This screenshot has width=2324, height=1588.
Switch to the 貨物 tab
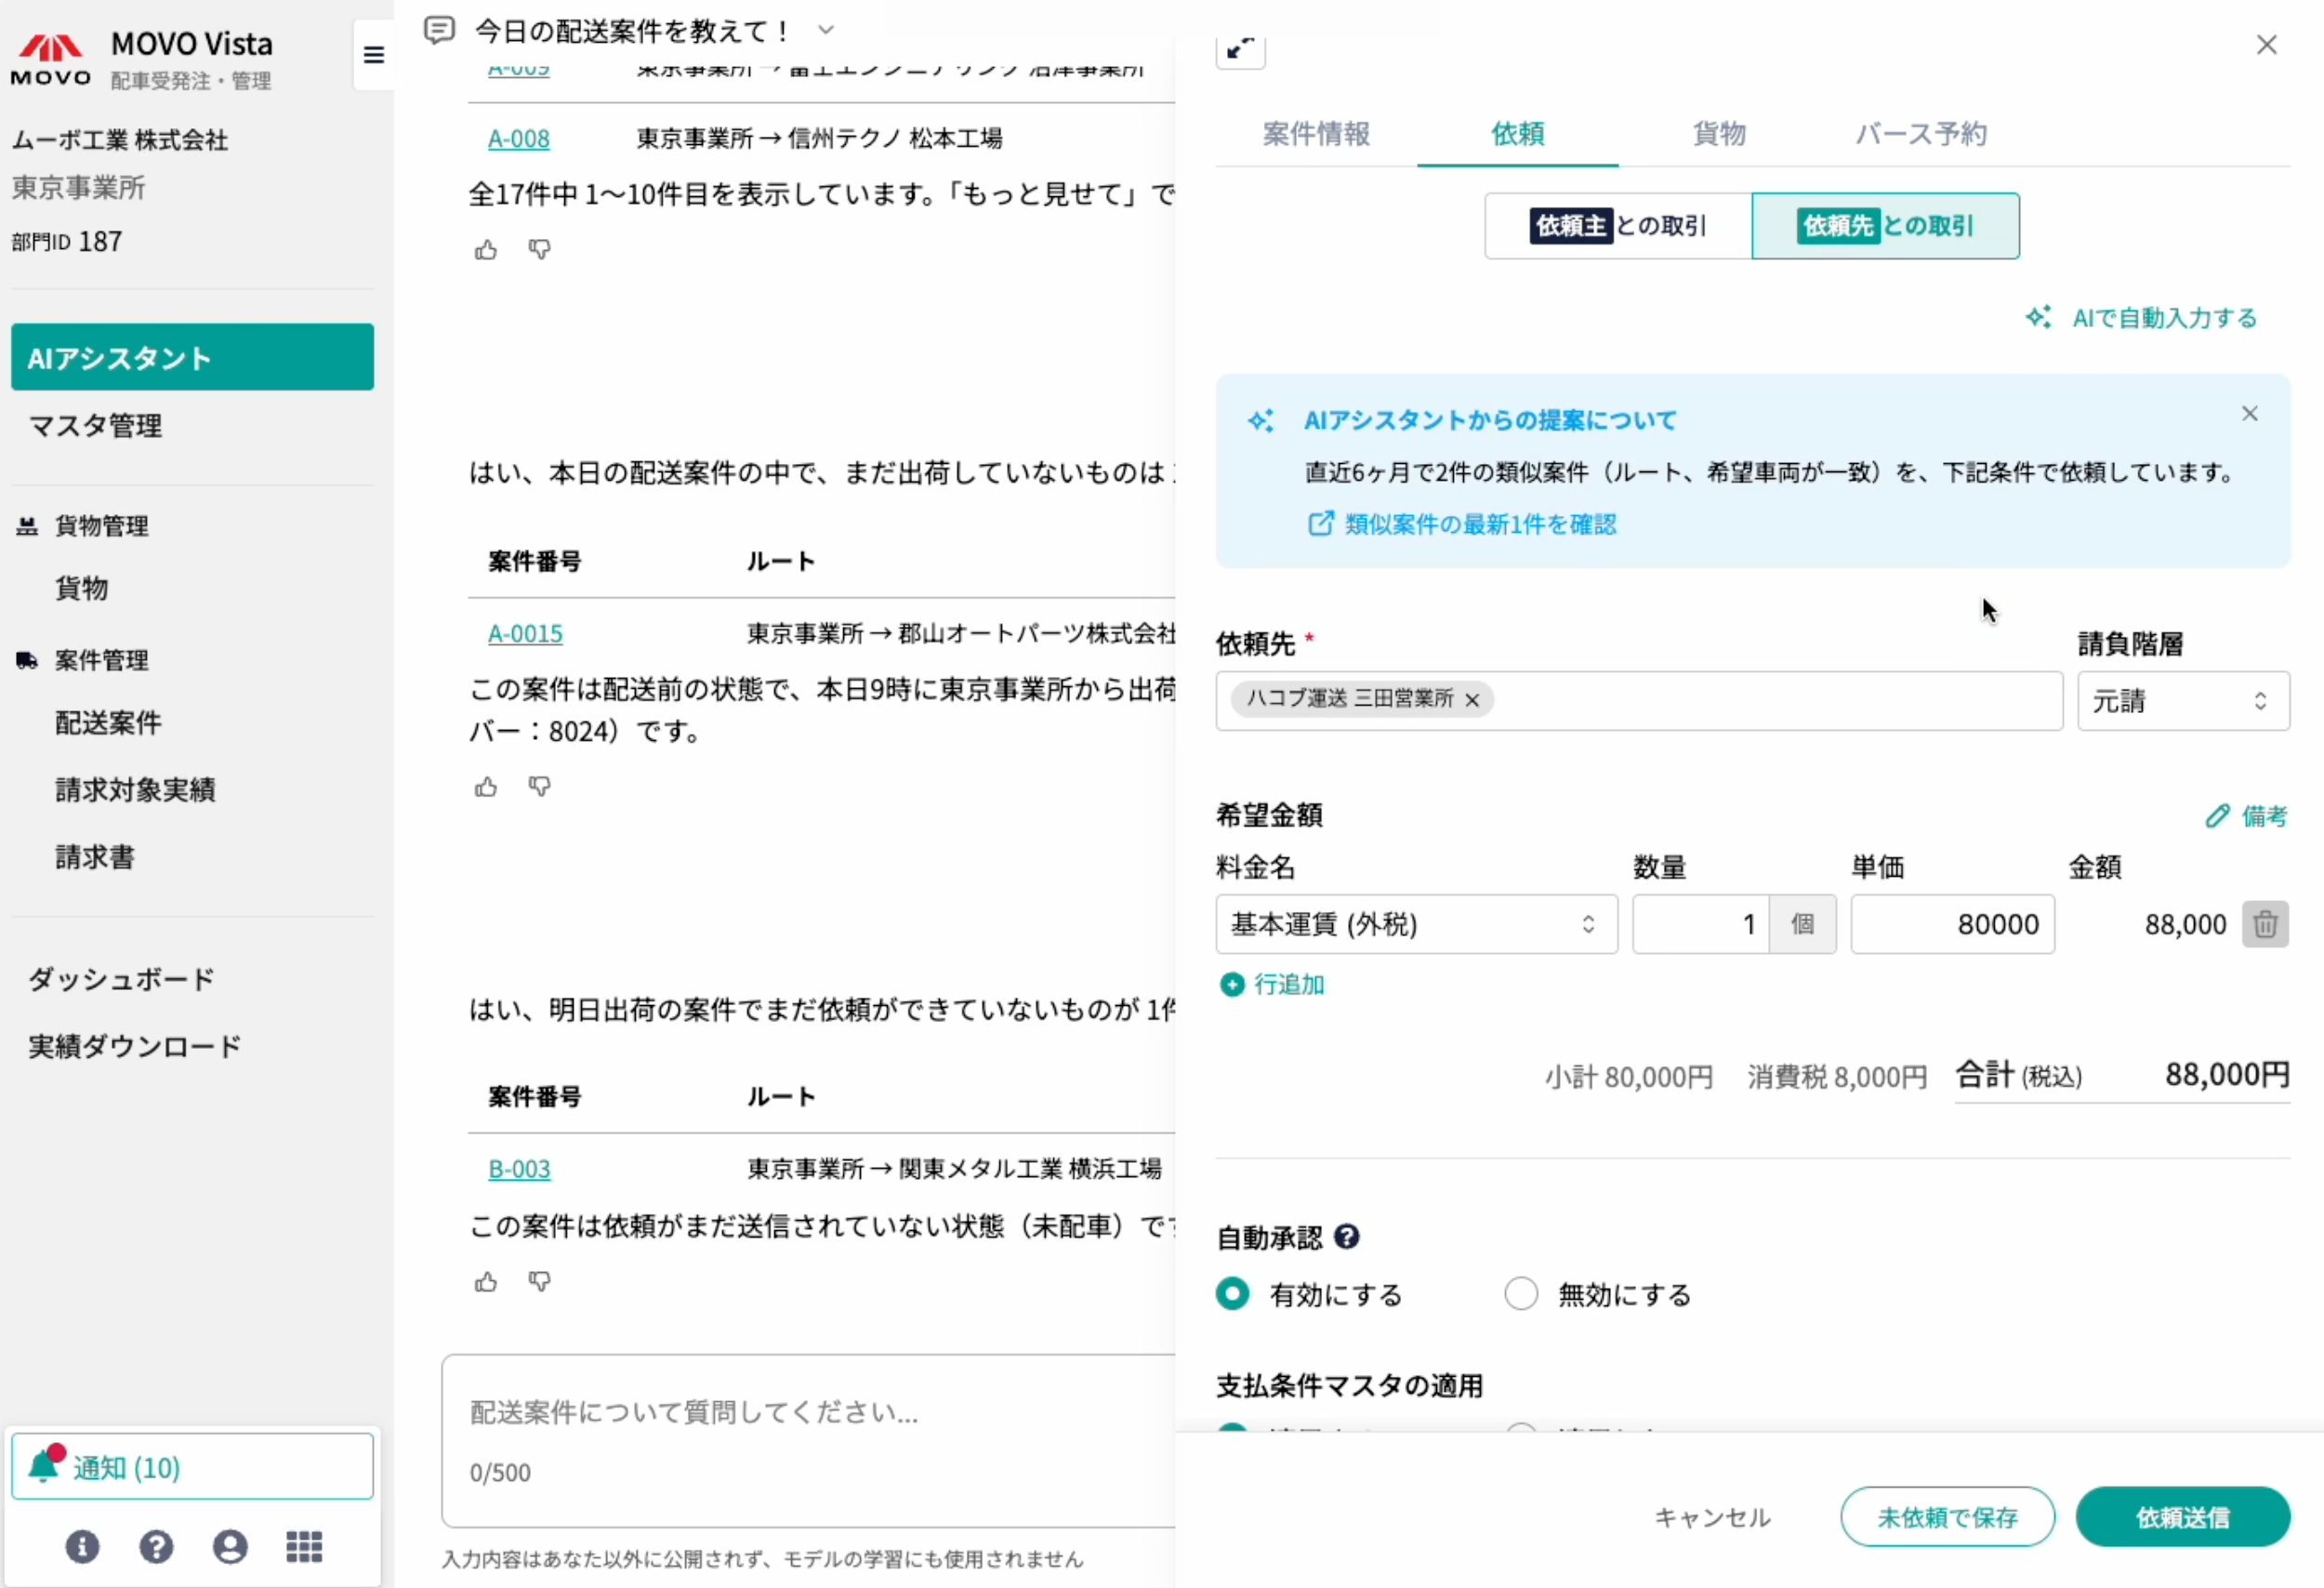pyautogui.click(x=1718, y=134)
